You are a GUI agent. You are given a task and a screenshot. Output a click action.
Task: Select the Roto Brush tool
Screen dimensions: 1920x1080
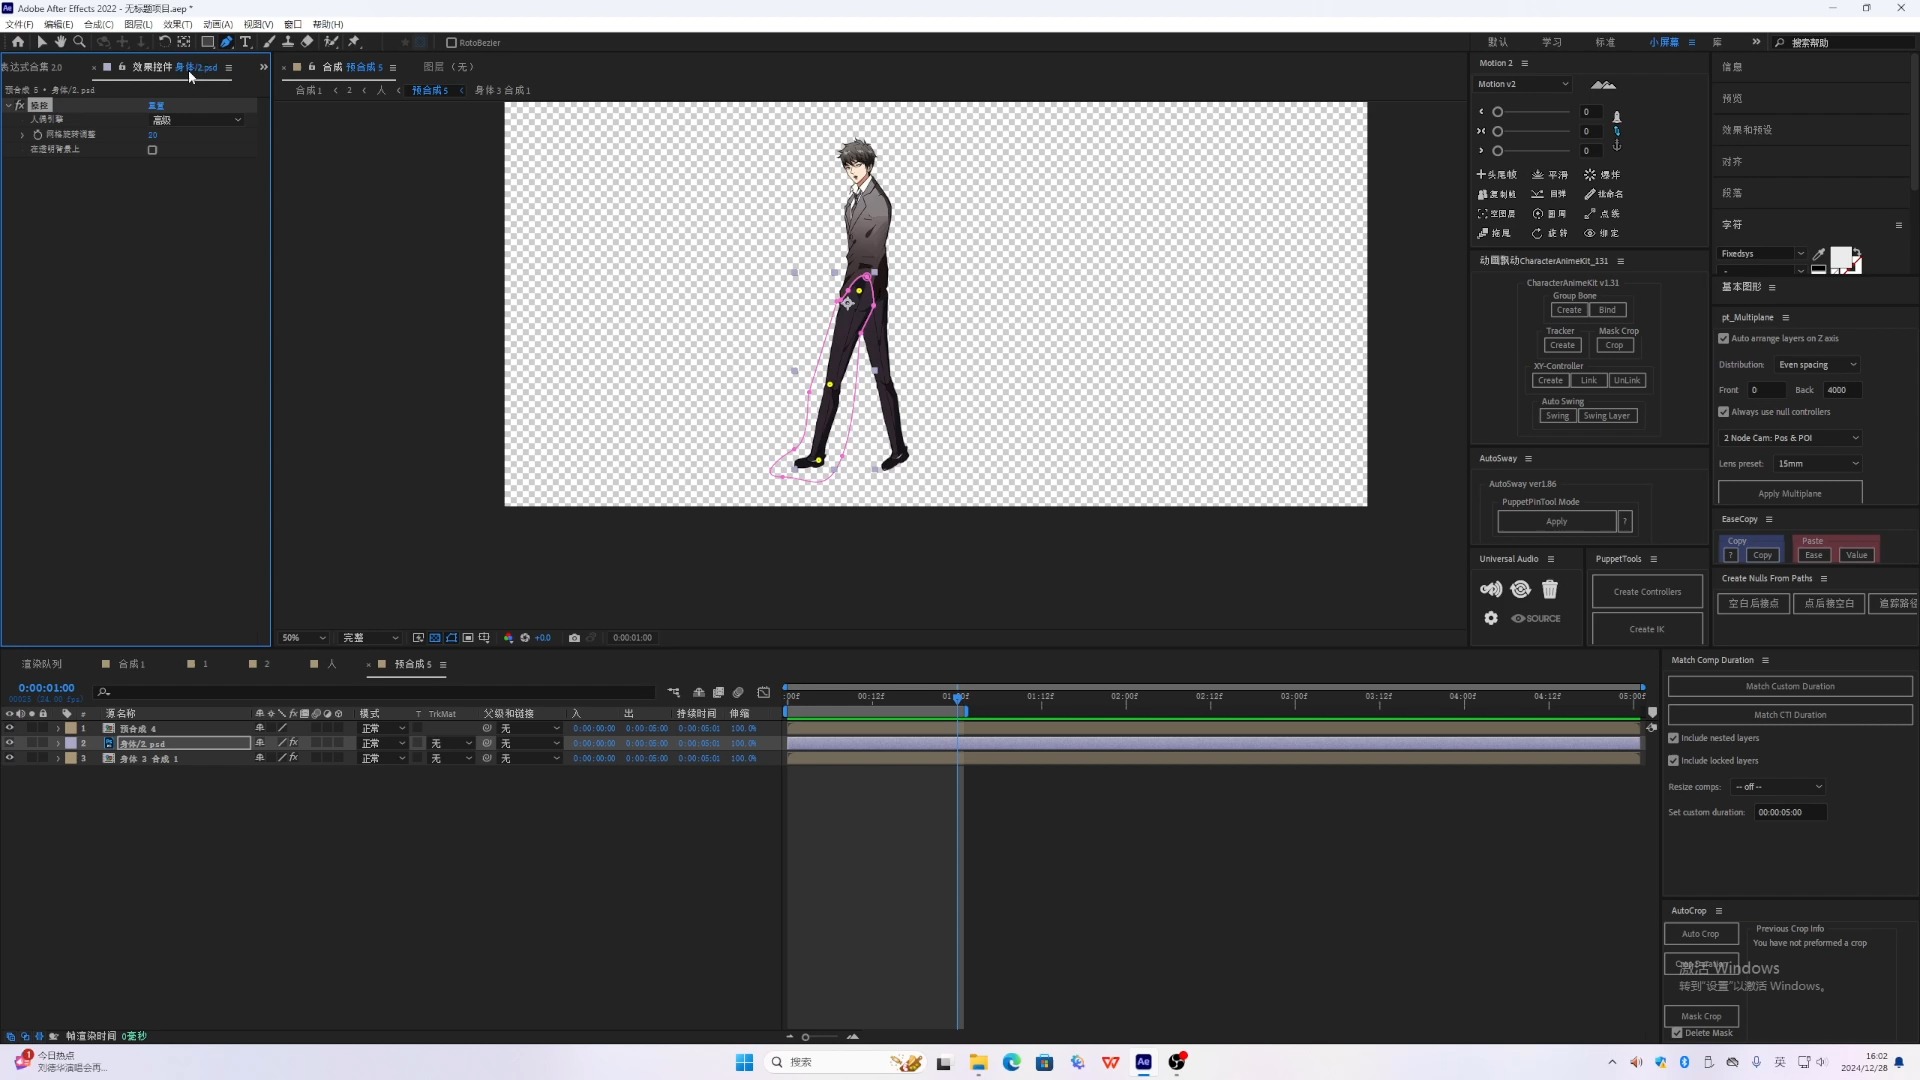[x=331, y=42]
